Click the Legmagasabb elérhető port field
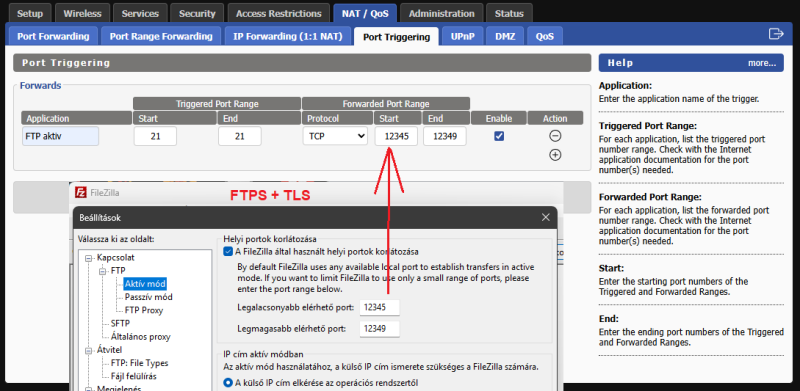Screen dimensions: 800x391 click(x=379, y=329)
